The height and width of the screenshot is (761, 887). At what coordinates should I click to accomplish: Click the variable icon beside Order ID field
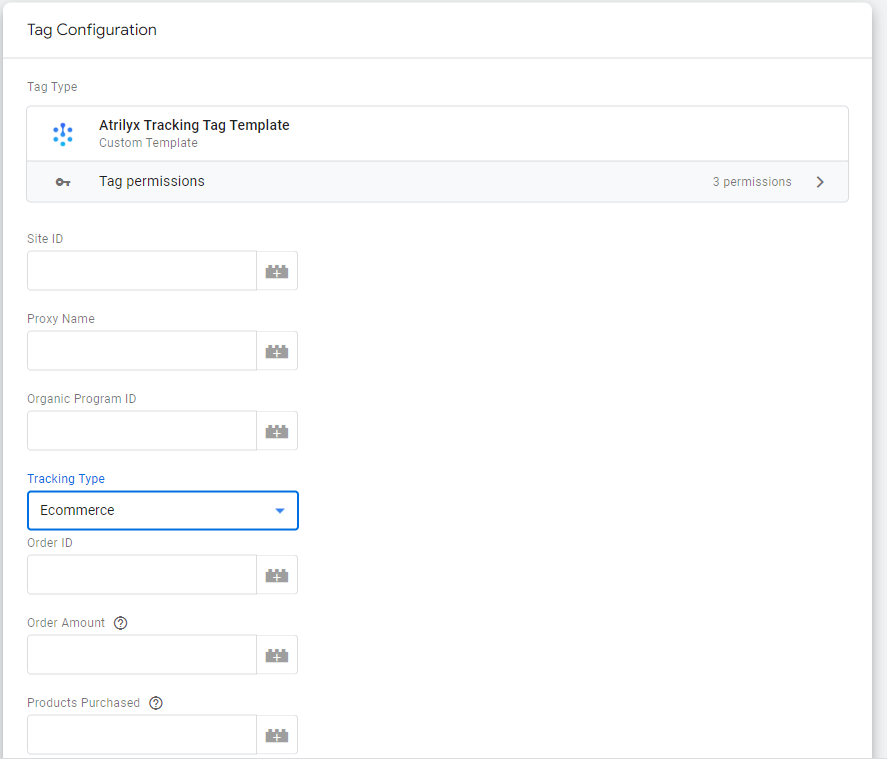click(x=277, y=575)
